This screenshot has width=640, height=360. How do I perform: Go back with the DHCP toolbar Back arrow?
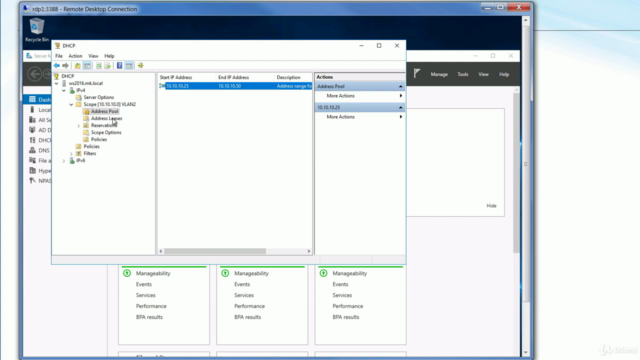[x=57, y=66]
